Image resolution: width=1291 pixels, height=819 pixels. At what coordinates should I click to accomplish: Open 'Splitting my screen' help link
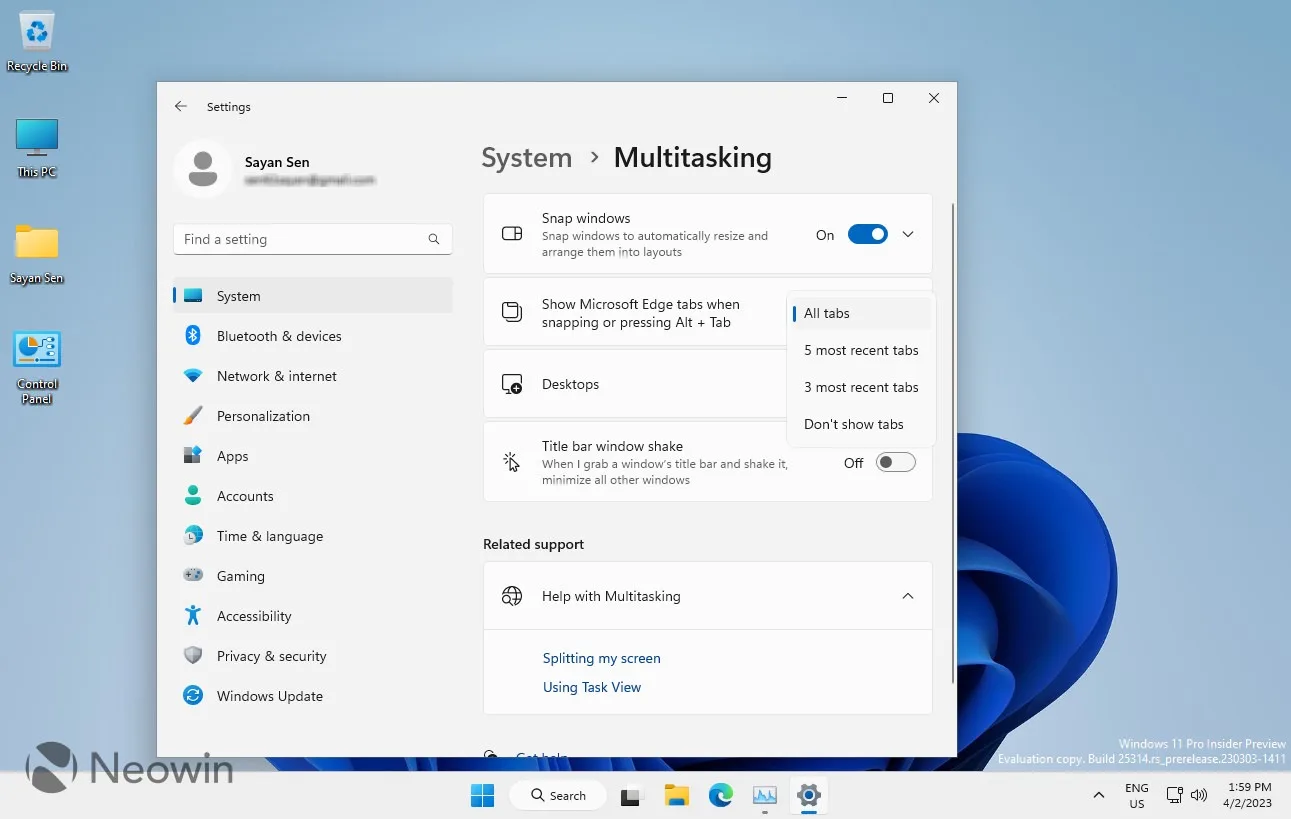[601, 658]
